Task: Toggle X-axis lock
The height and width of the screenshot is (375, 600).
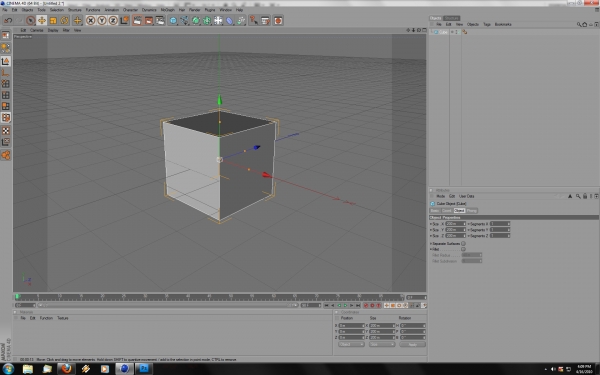Action: pos(91,20)
